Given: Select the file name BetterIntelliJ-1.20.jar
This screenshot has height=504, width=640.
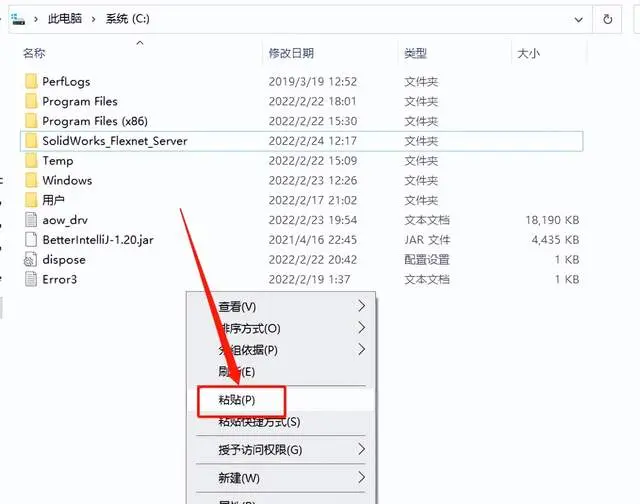Looking at the screenshot, I should click(x=98, y=240).
